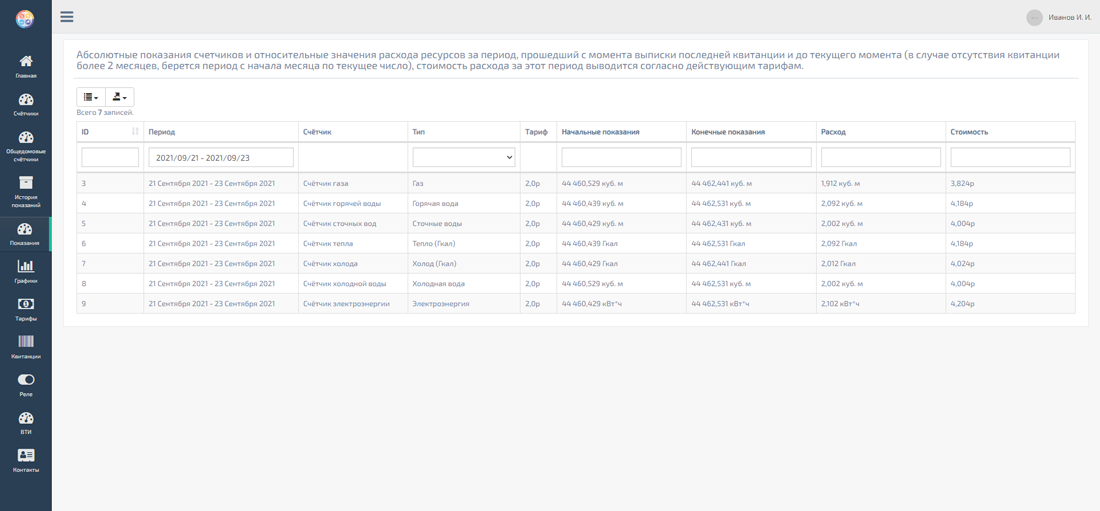Click the Период date range filter field
Screen dimensions: 1100x511
(x=221, y=157)
